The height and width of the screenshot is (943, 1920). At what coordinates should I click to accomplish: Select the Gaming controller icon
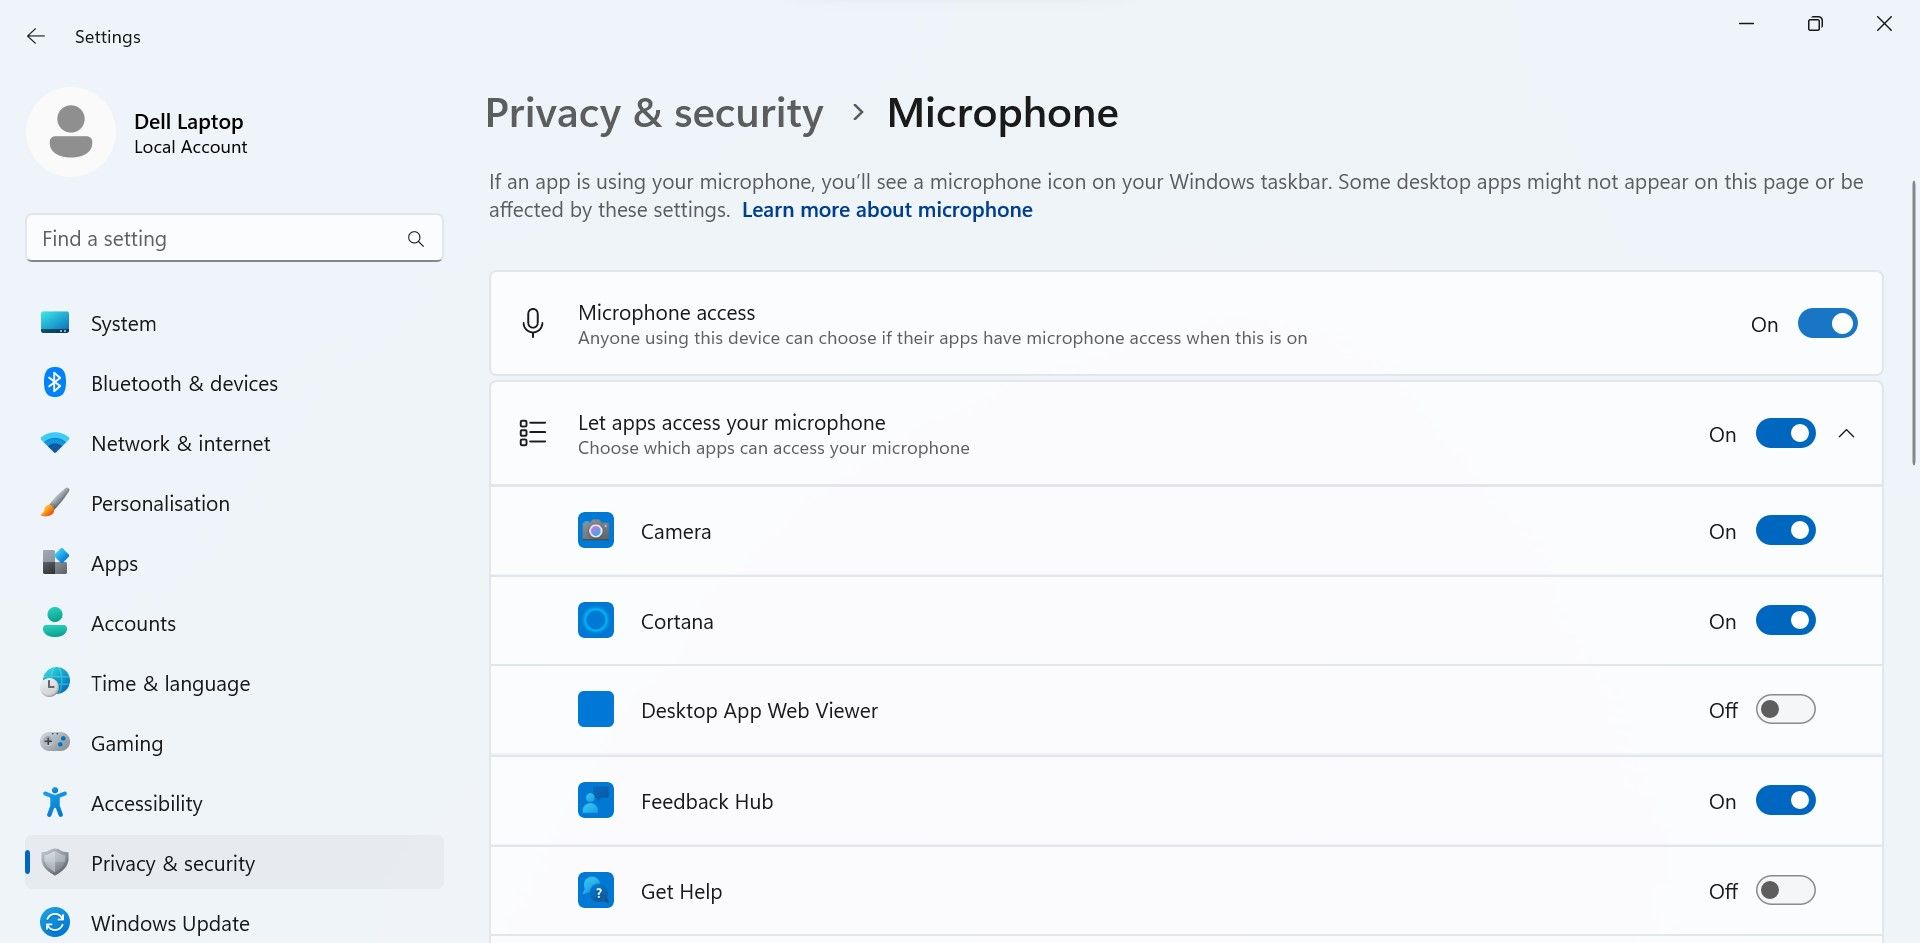[55, 743]
